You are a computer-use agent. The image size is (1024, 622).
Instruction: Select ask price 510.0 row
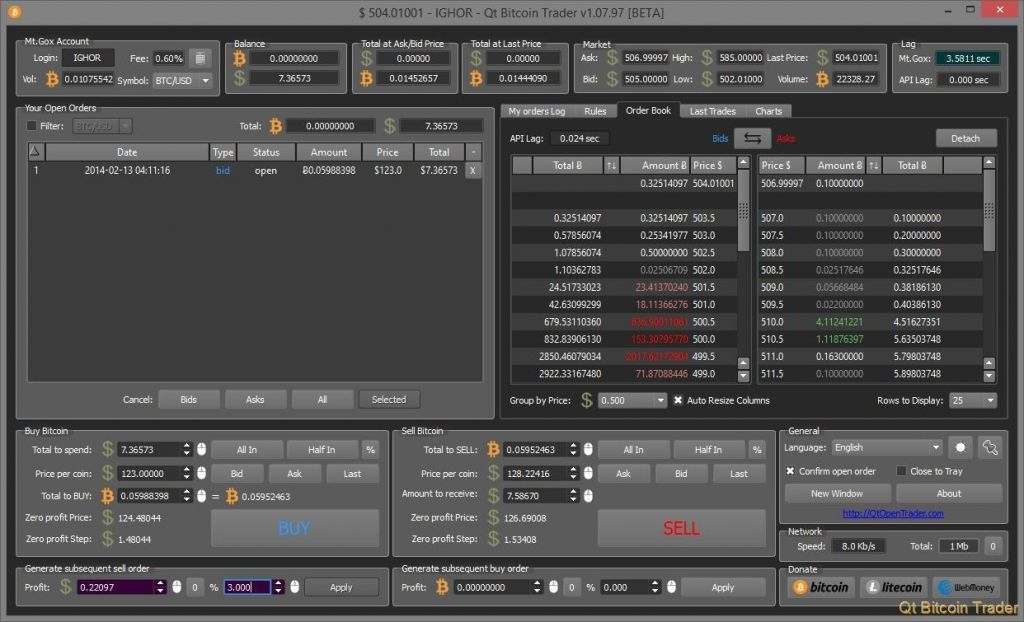[x=871, y=321]
